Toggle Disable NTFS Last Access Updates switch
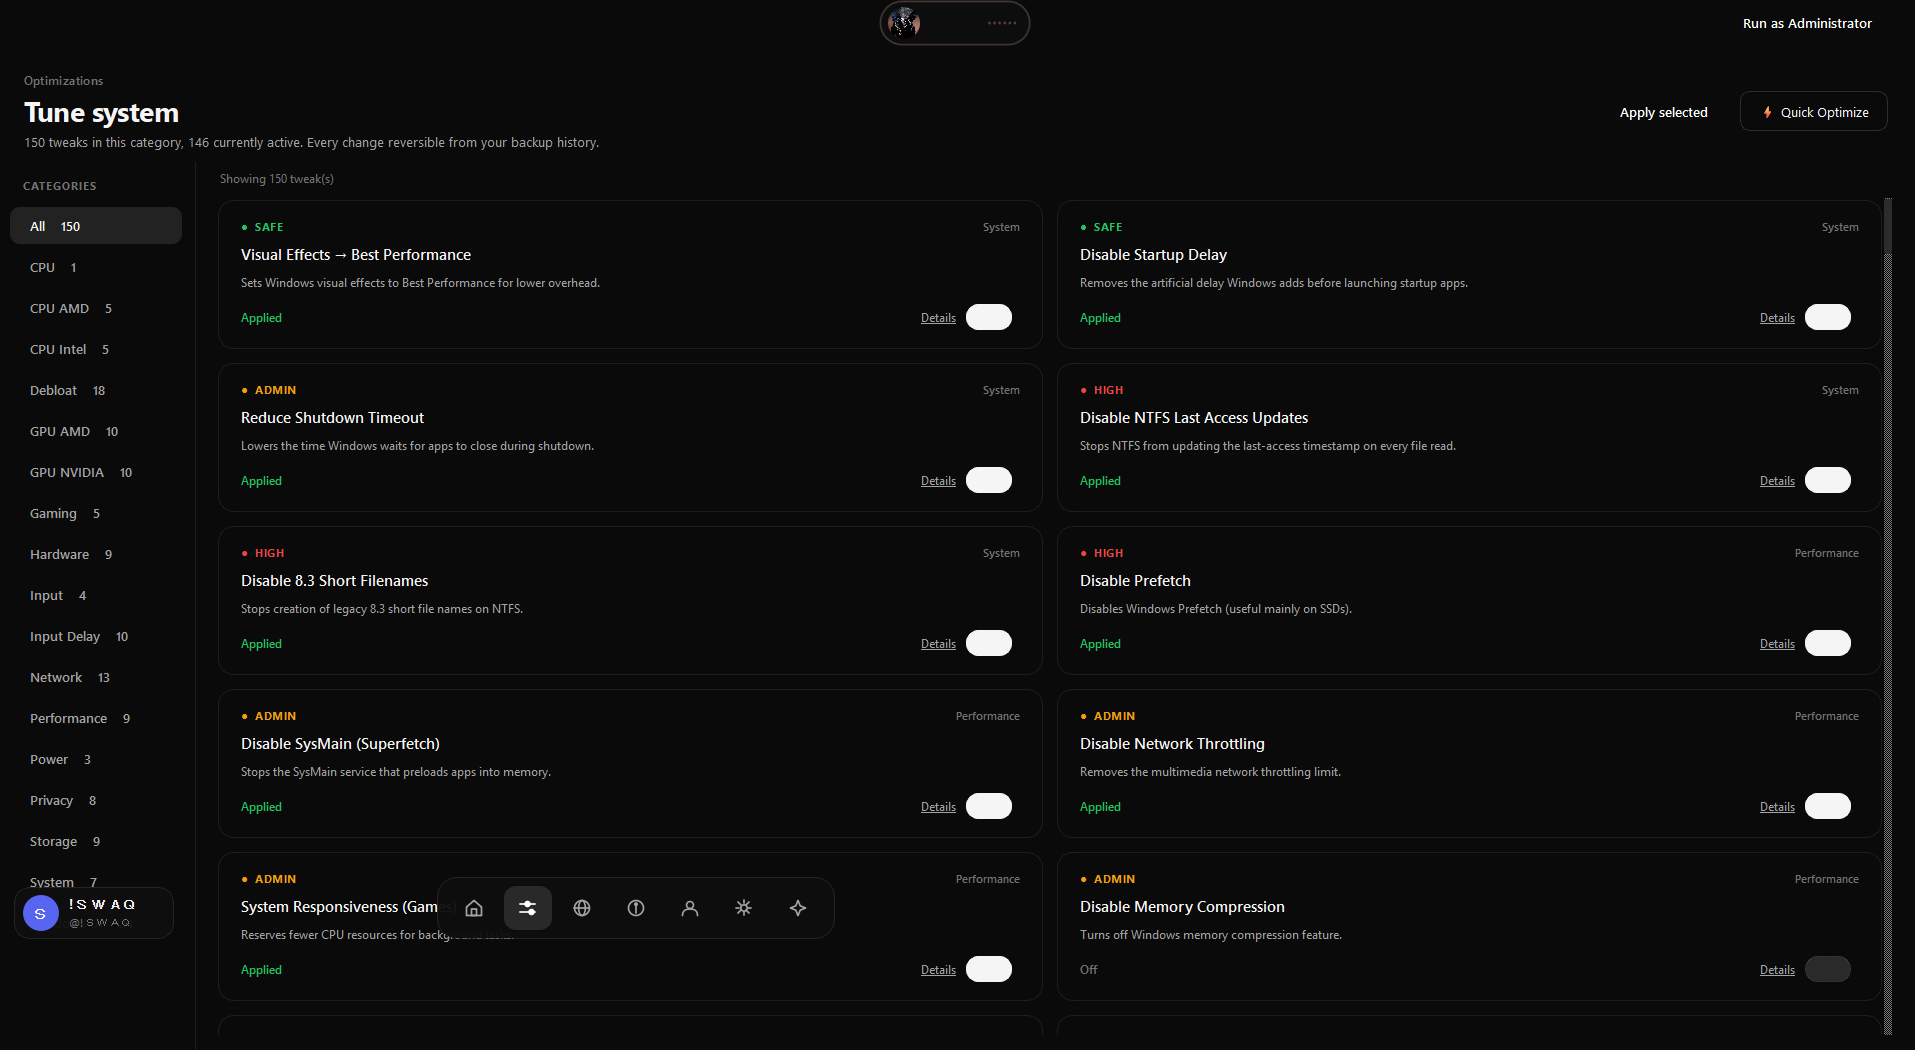Image resolution: width=1915 pixels, height=1050 pixels. pos(1828,480)
